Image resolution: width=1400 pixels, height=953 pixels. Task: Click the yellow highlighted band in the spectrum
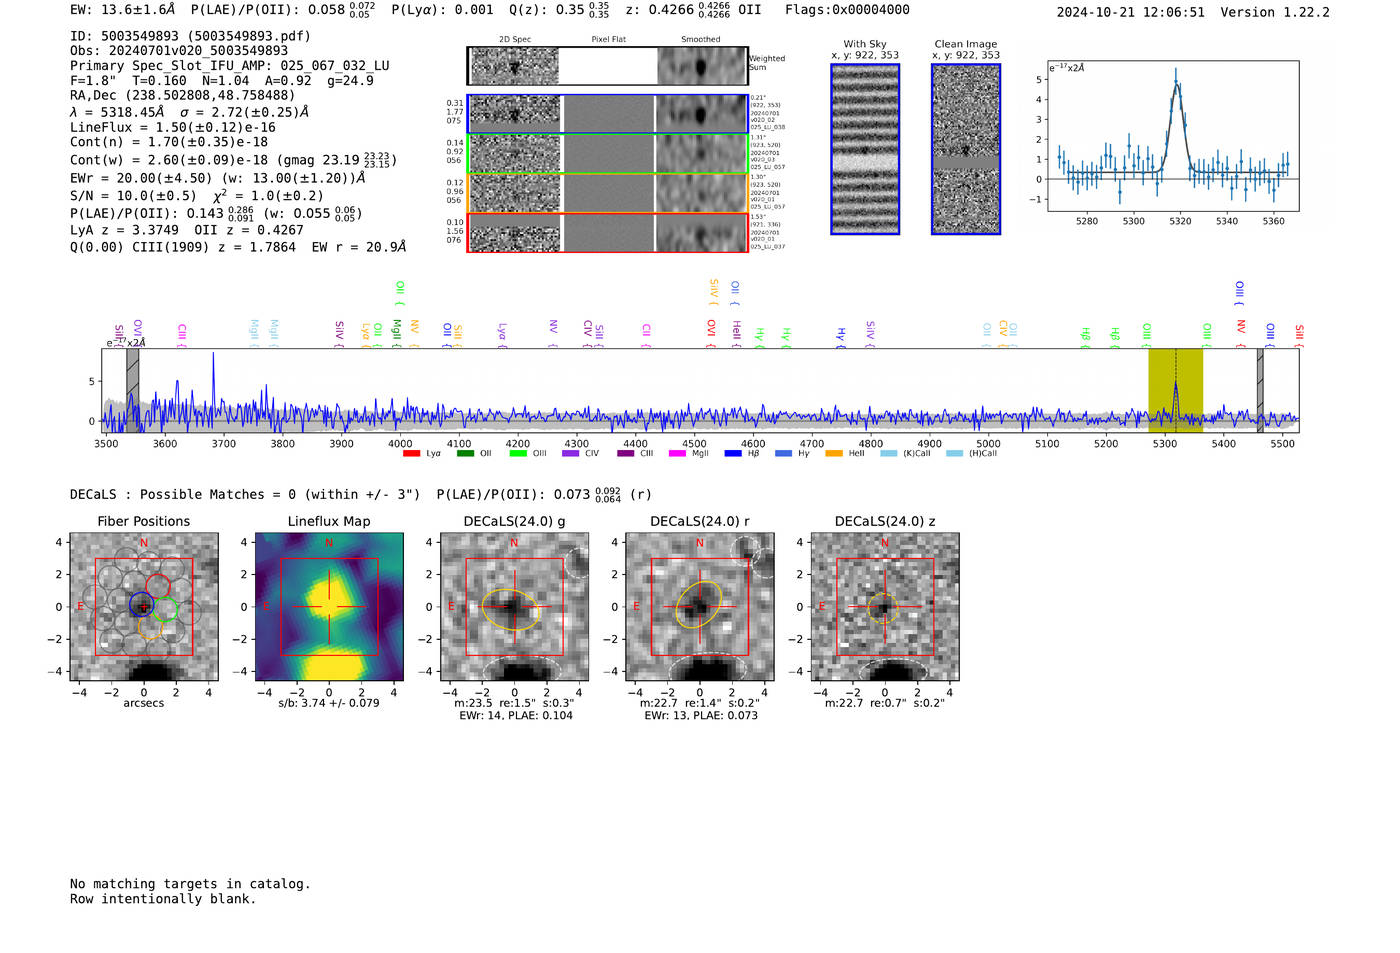point(1175,390)
